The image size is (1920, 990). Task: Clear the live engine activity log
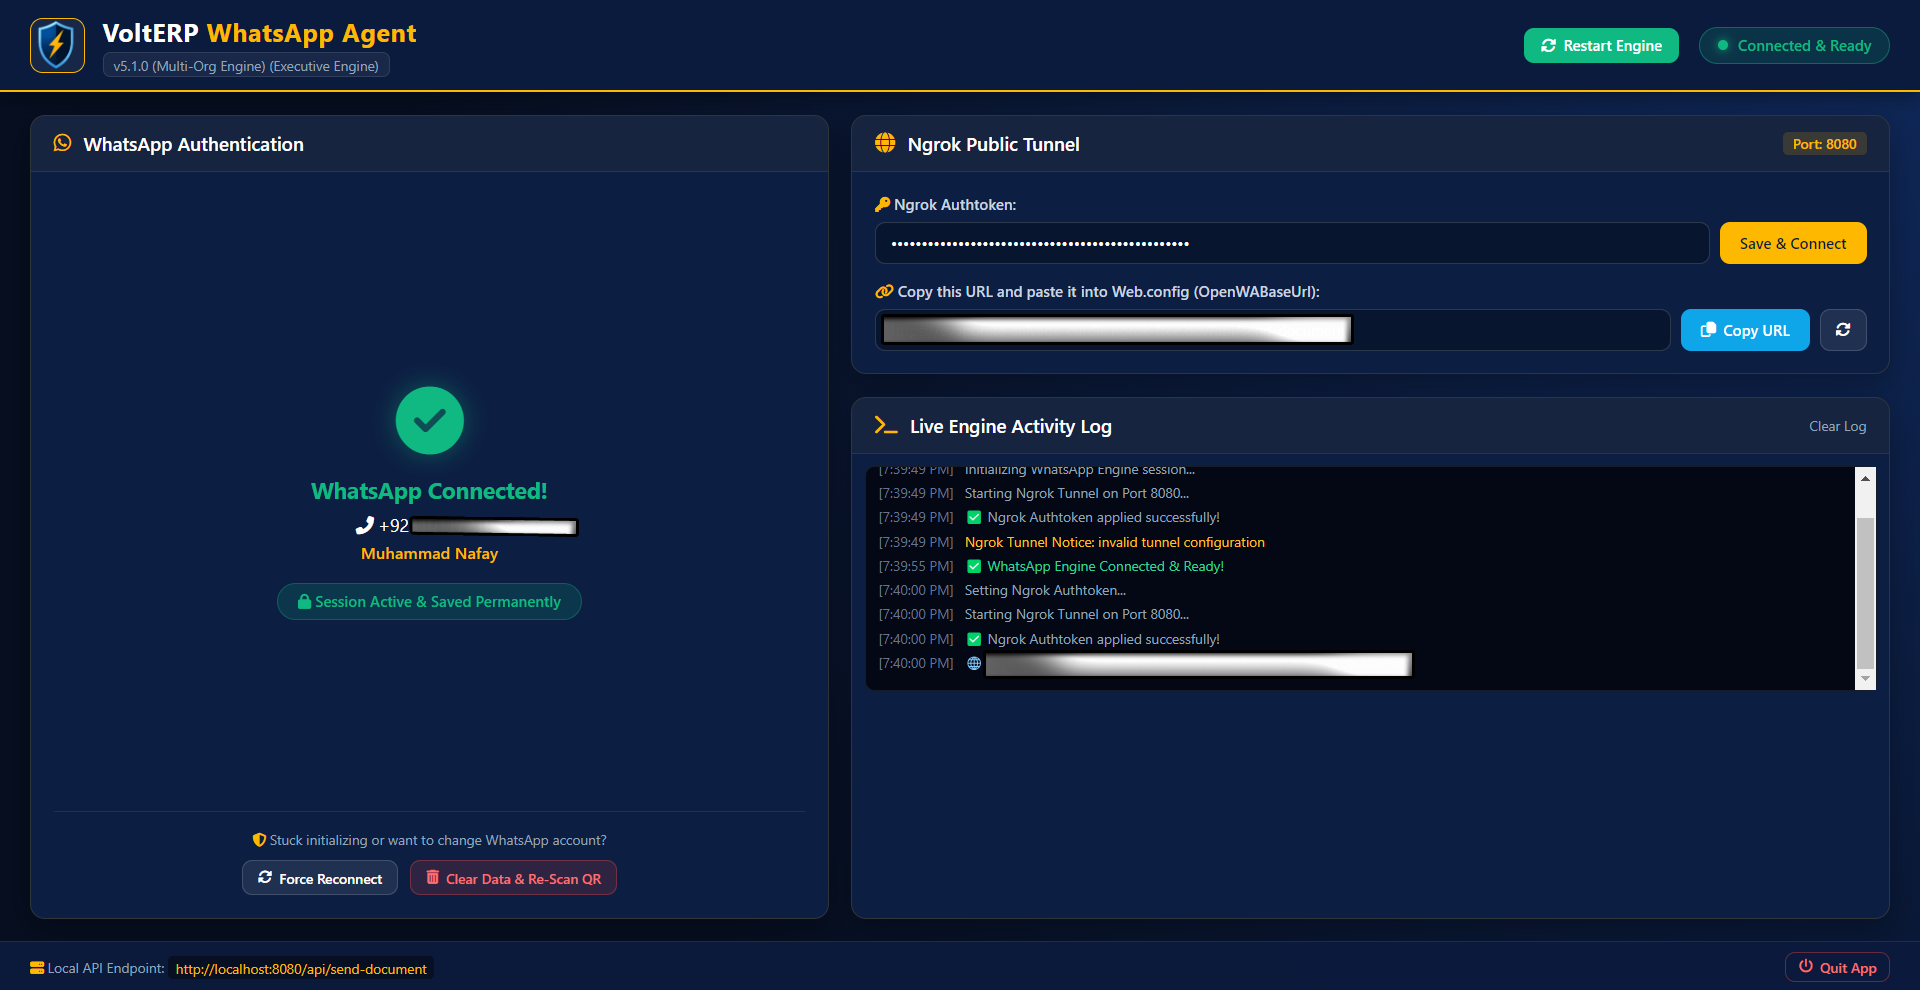[x=1837, y=426]
